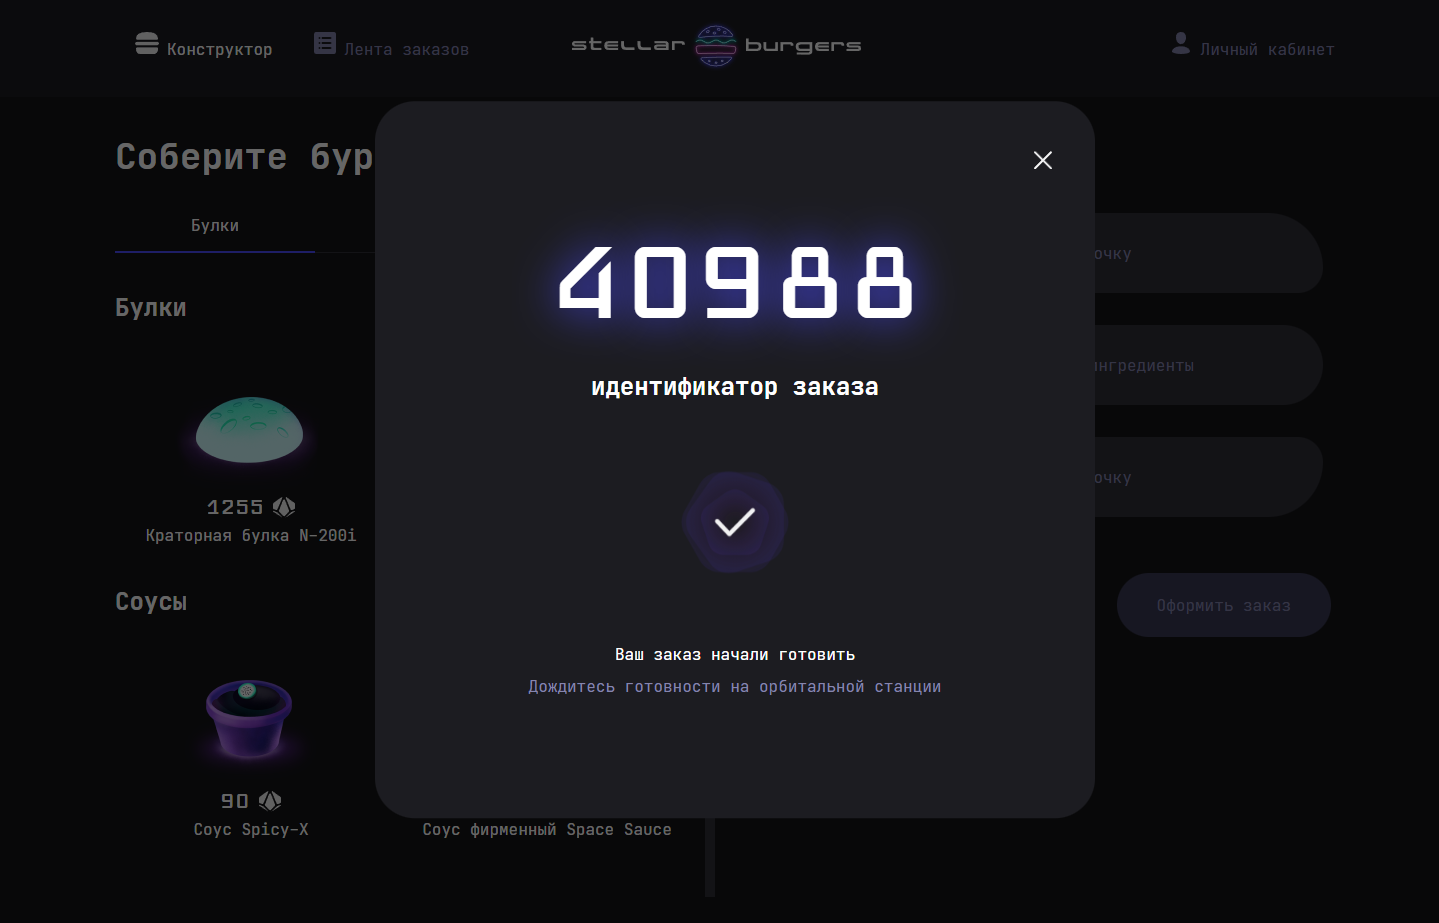
Task: Click the Дождитесь готовности message text
Action: pos(734,686)
